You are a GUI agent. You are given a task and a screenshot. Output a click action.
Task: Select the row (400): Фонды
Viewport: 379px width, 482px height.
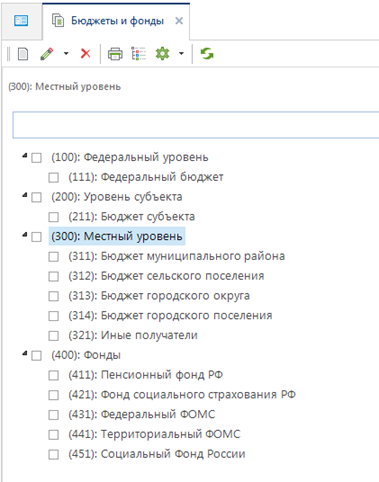[86, 355]
